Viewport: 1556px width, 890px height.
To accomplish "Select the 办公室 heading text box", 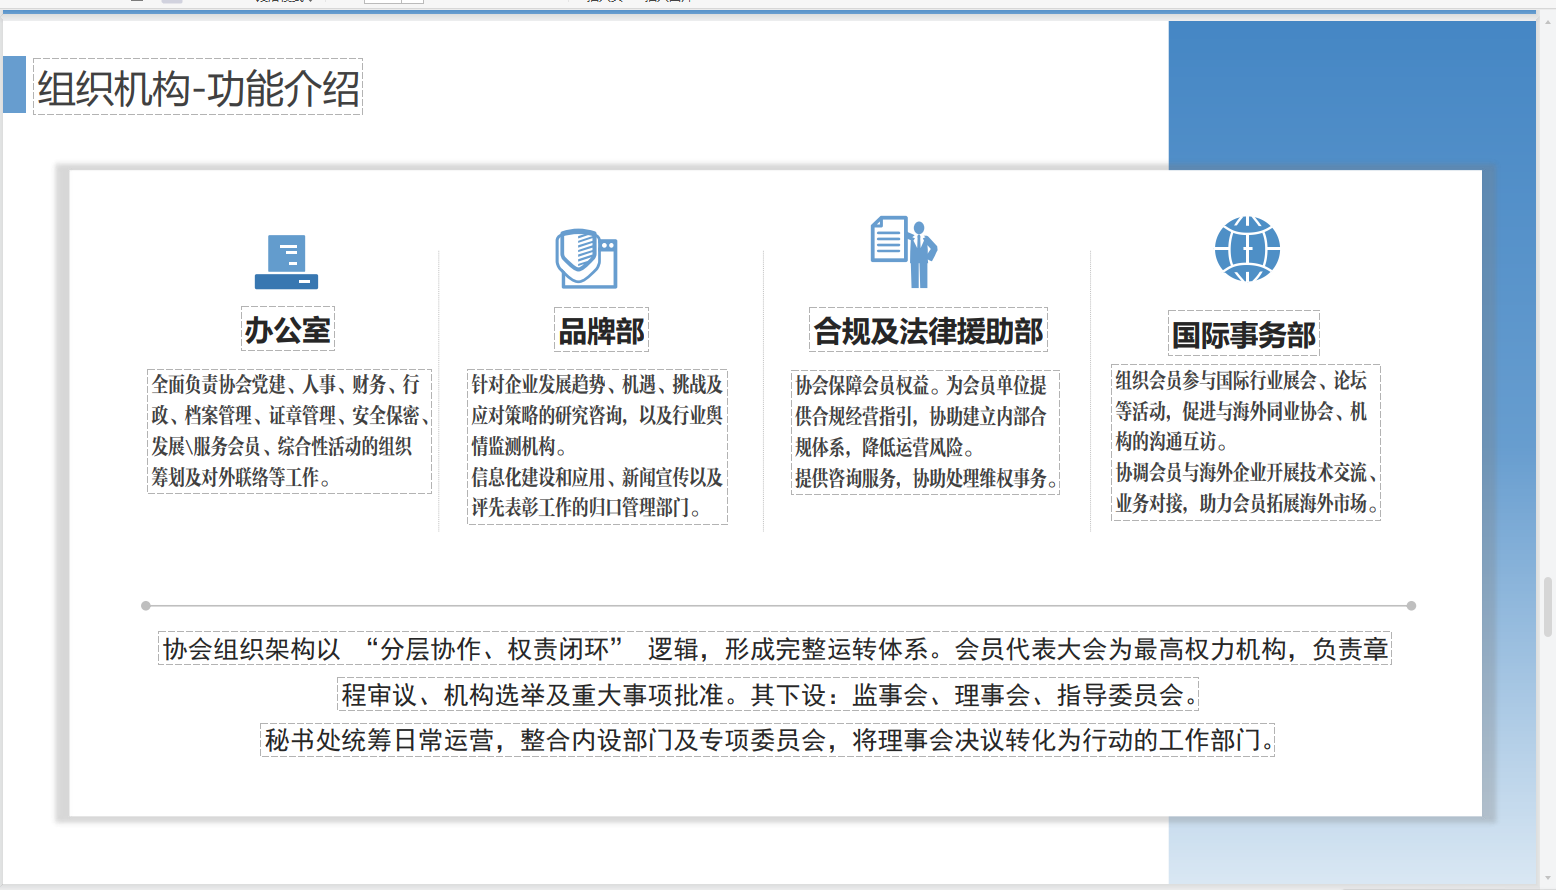I will pyautogui.click(x=287, y=328).
